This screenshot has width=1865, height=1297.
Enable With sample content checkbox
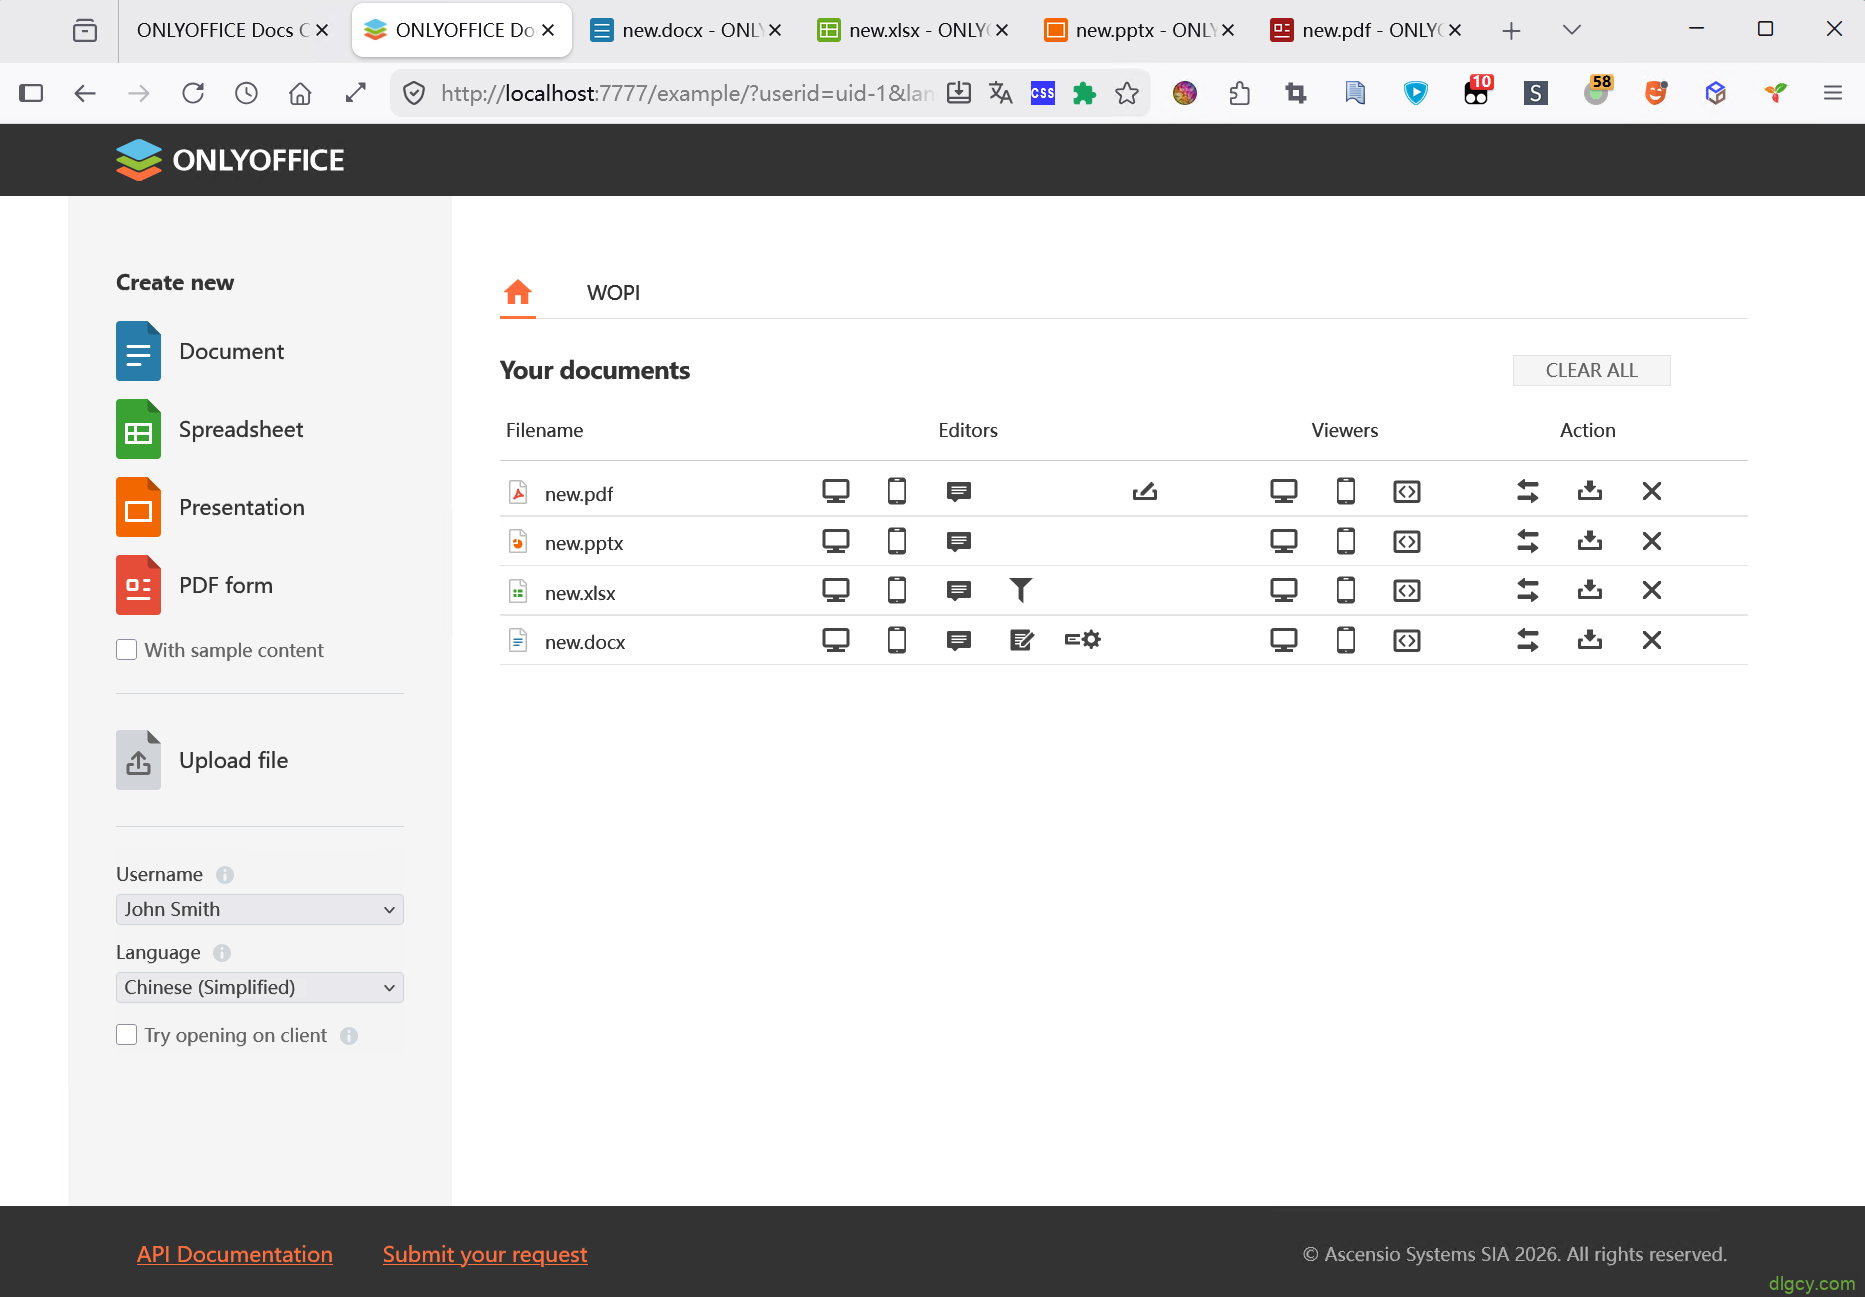(x=126, y=650)
